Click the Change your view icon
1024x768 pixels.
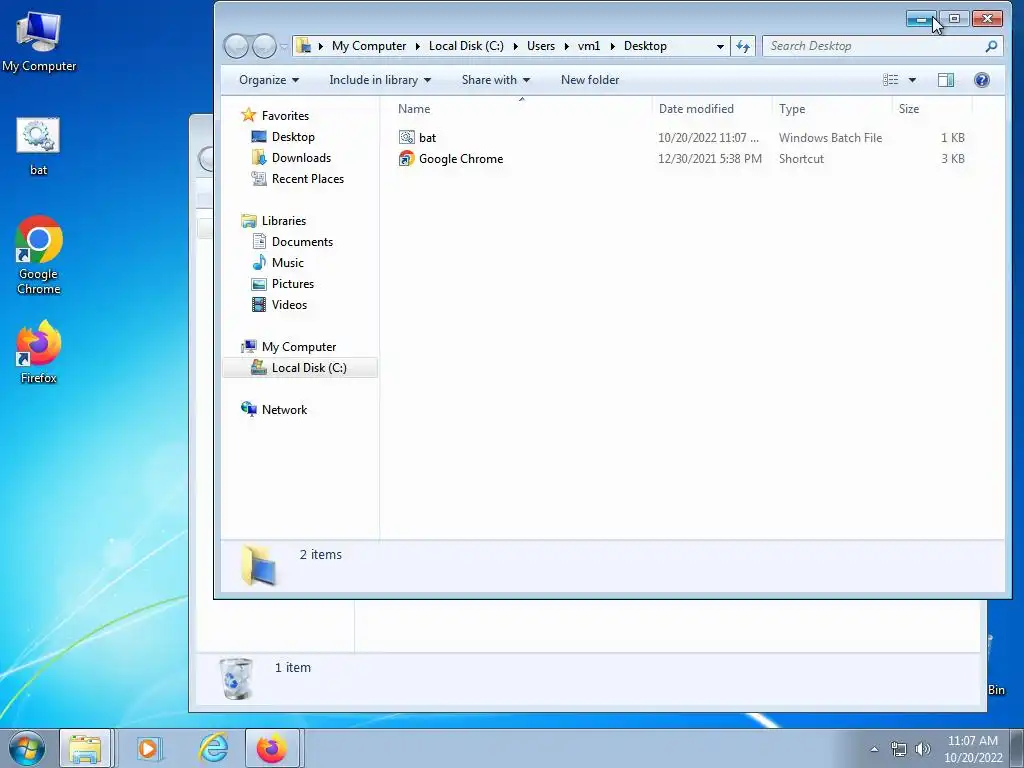(891, 80)
